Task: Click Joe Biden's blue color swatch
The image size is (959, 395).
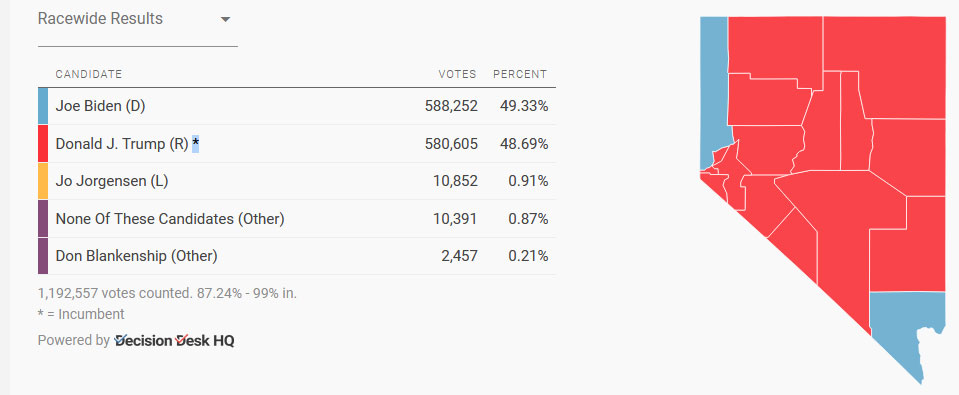Action: pos(43,106)
